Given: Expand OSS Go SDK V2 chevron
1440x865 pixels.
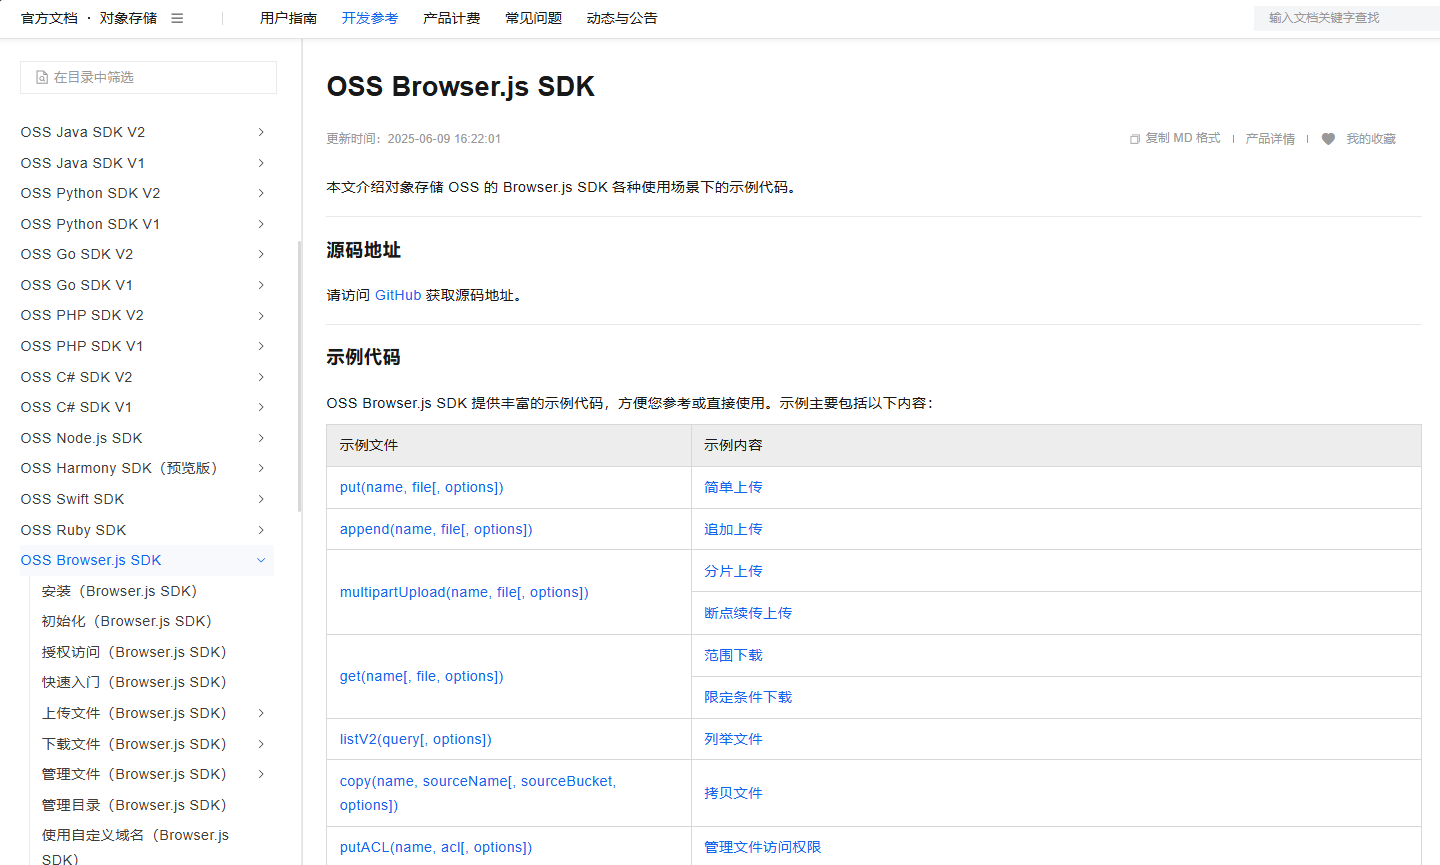Looking at the screenshot, I should point(261,254).
